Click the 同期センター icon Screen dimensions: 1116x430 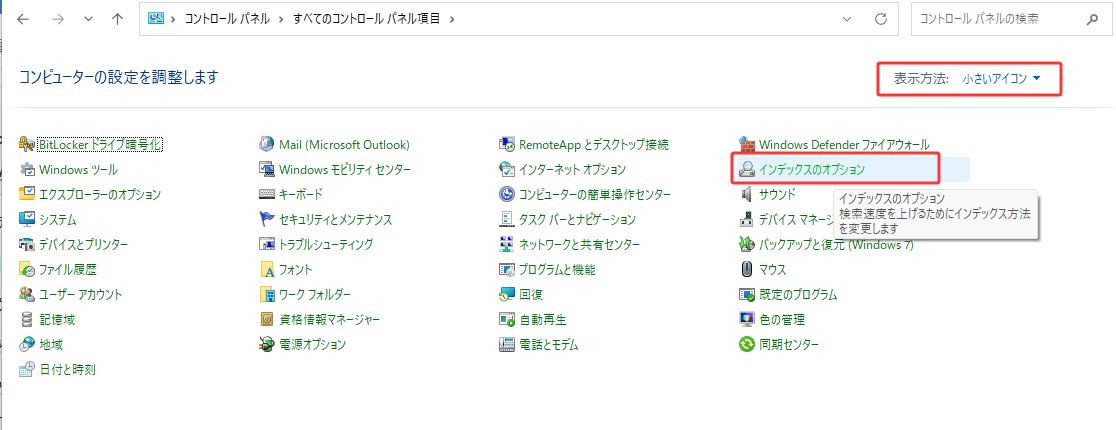[x=747, y=345]
